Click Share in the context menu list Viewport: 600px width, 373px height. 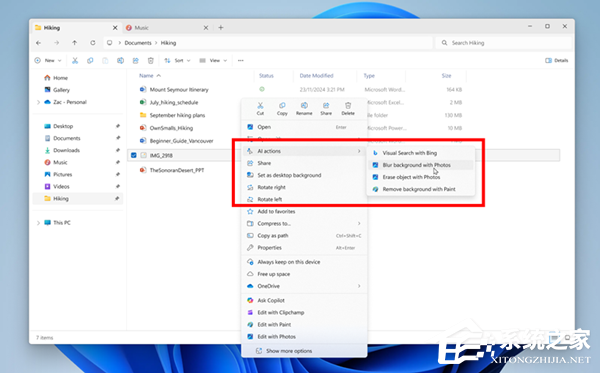pos(304,163)
